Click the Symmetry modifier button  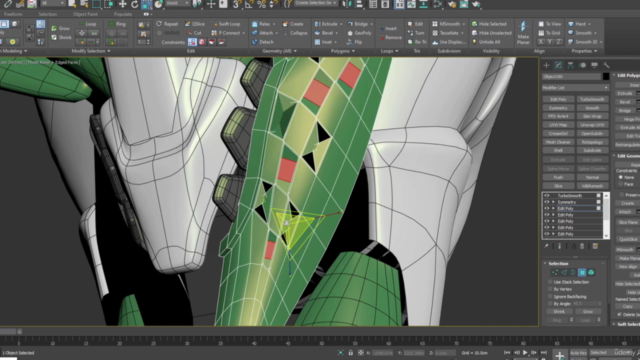[558, 108]
